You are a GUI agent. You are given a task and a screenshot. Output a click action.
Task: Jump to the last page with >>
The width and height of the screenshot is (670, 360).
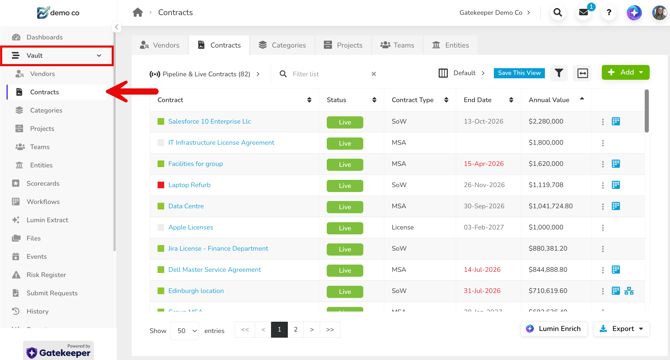click(x=330, y=330)
